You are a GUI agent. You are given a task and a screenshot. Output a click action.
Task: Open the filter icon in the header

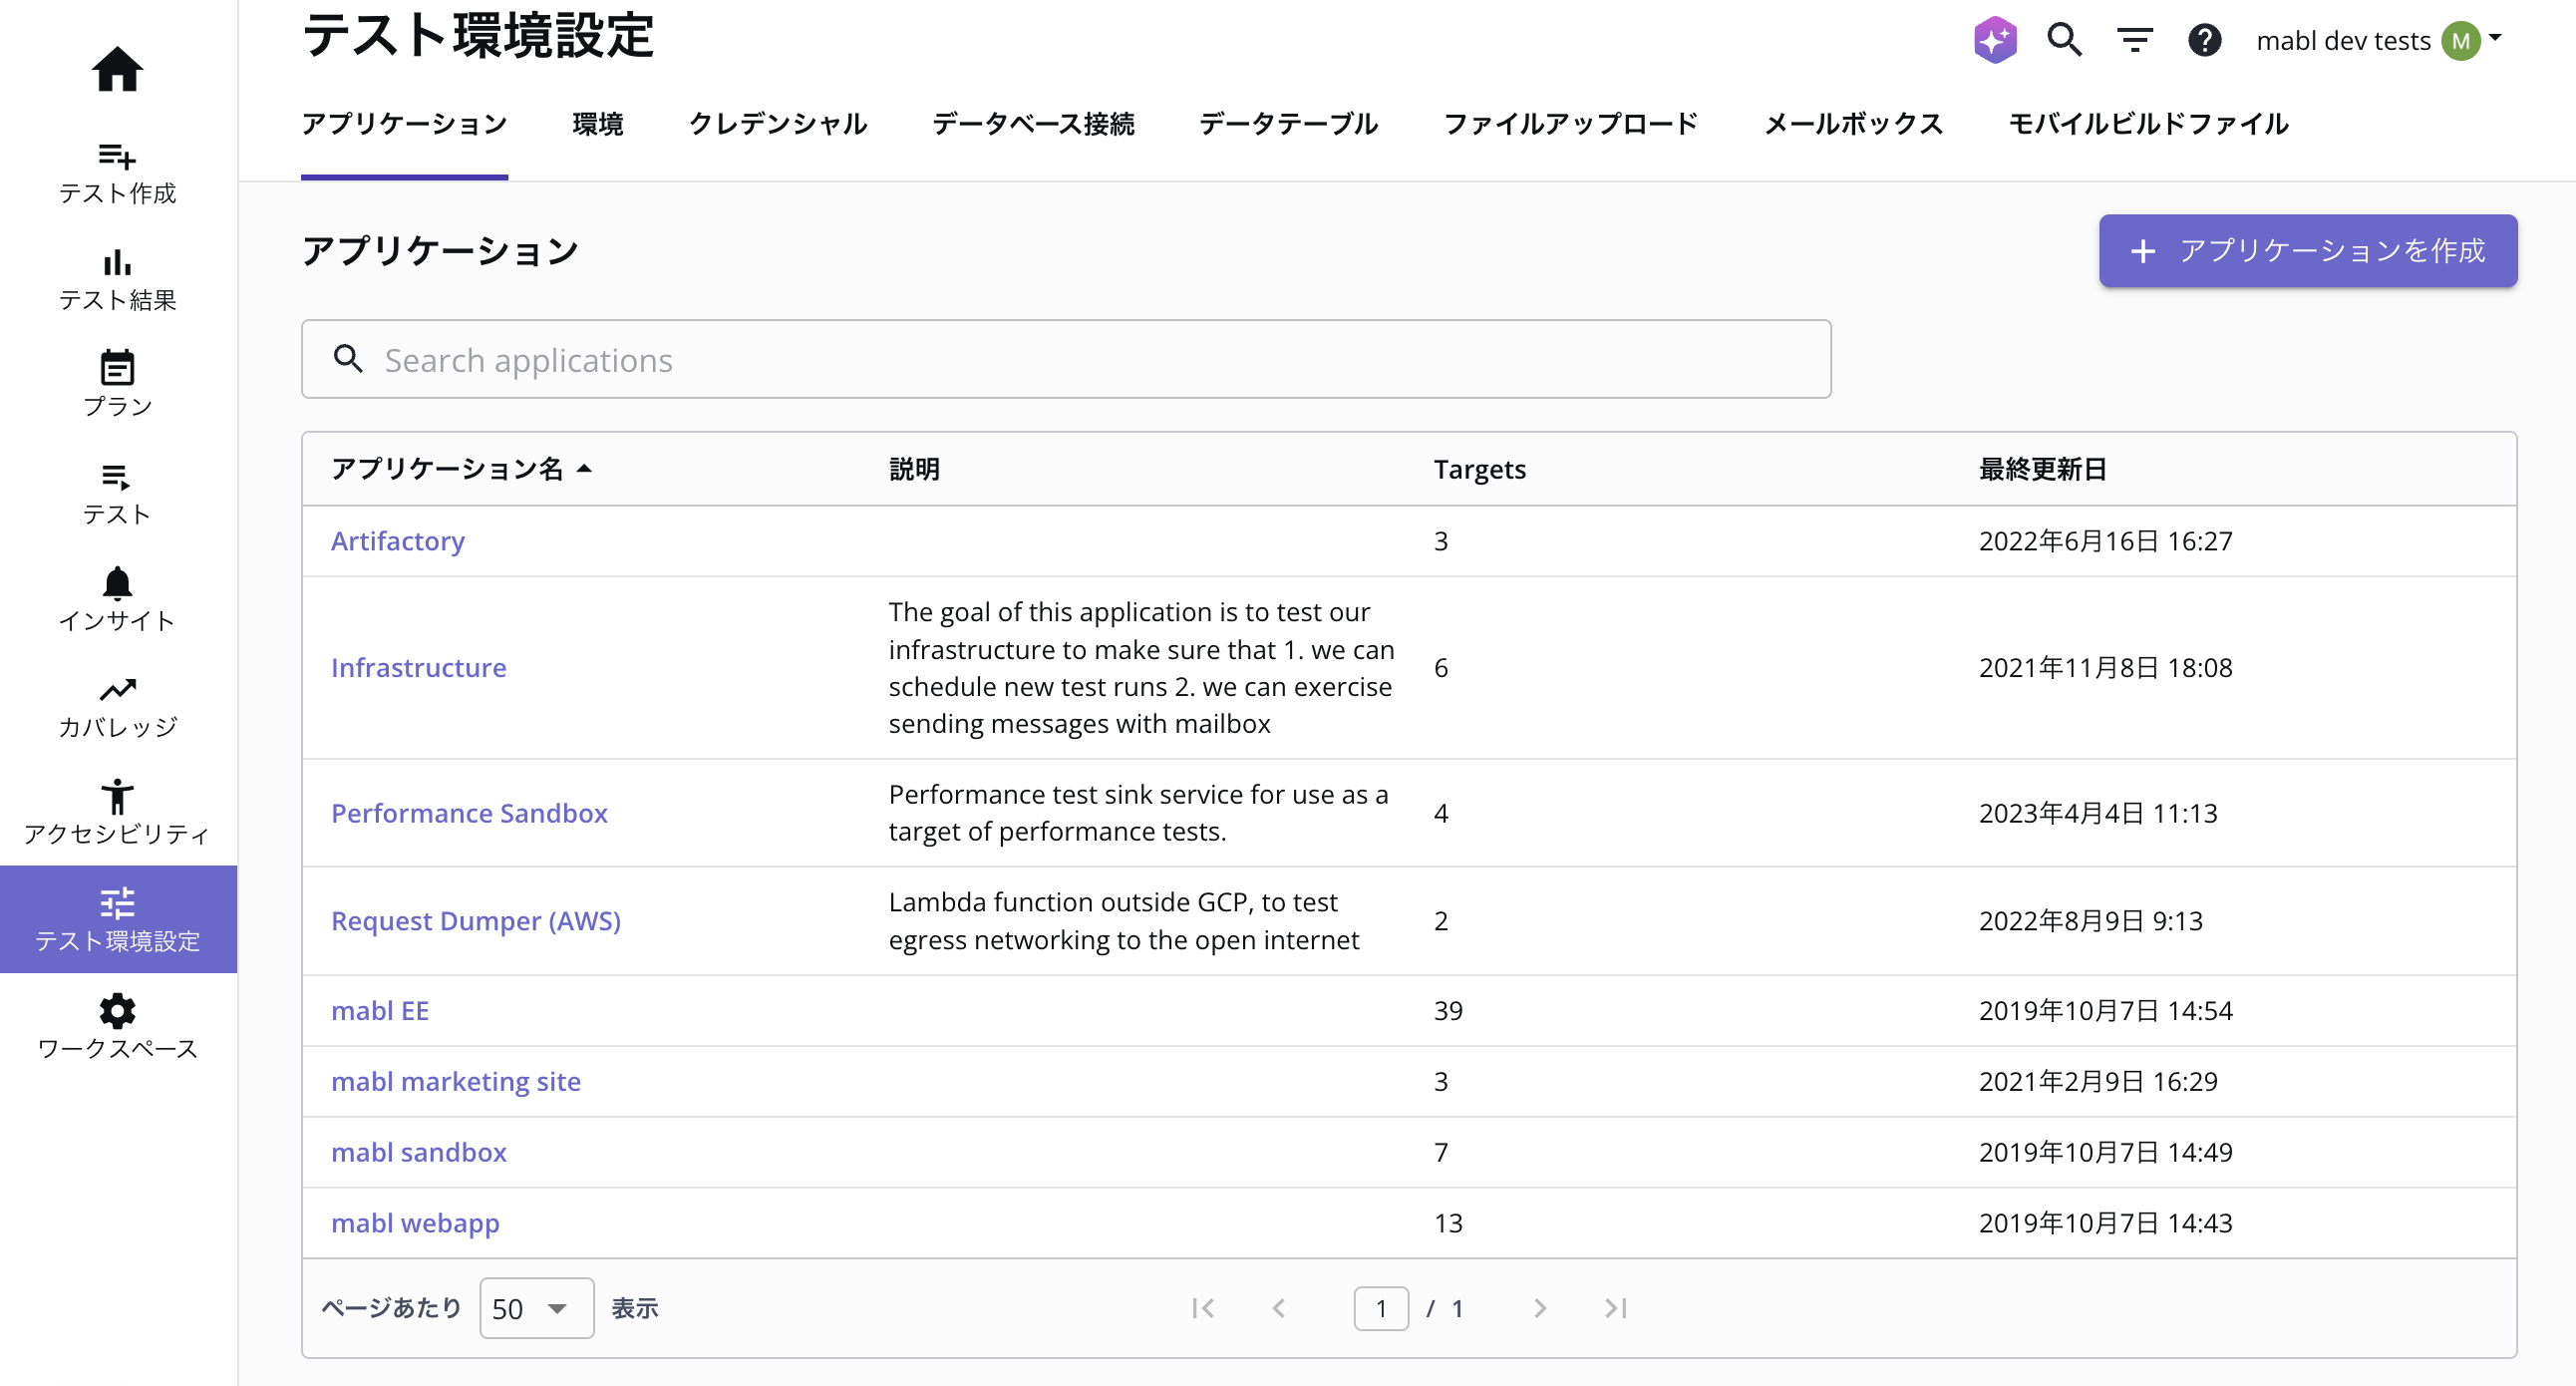pyautogui.click(x=2134, y=40)
